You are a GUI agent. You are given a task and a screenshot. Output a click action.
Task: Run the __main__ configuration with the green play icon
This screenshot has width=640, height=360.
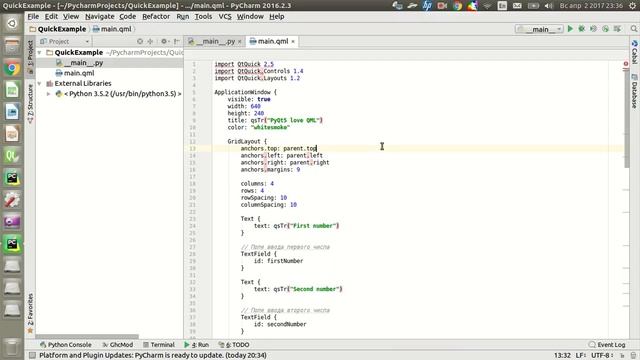(570, 29)
